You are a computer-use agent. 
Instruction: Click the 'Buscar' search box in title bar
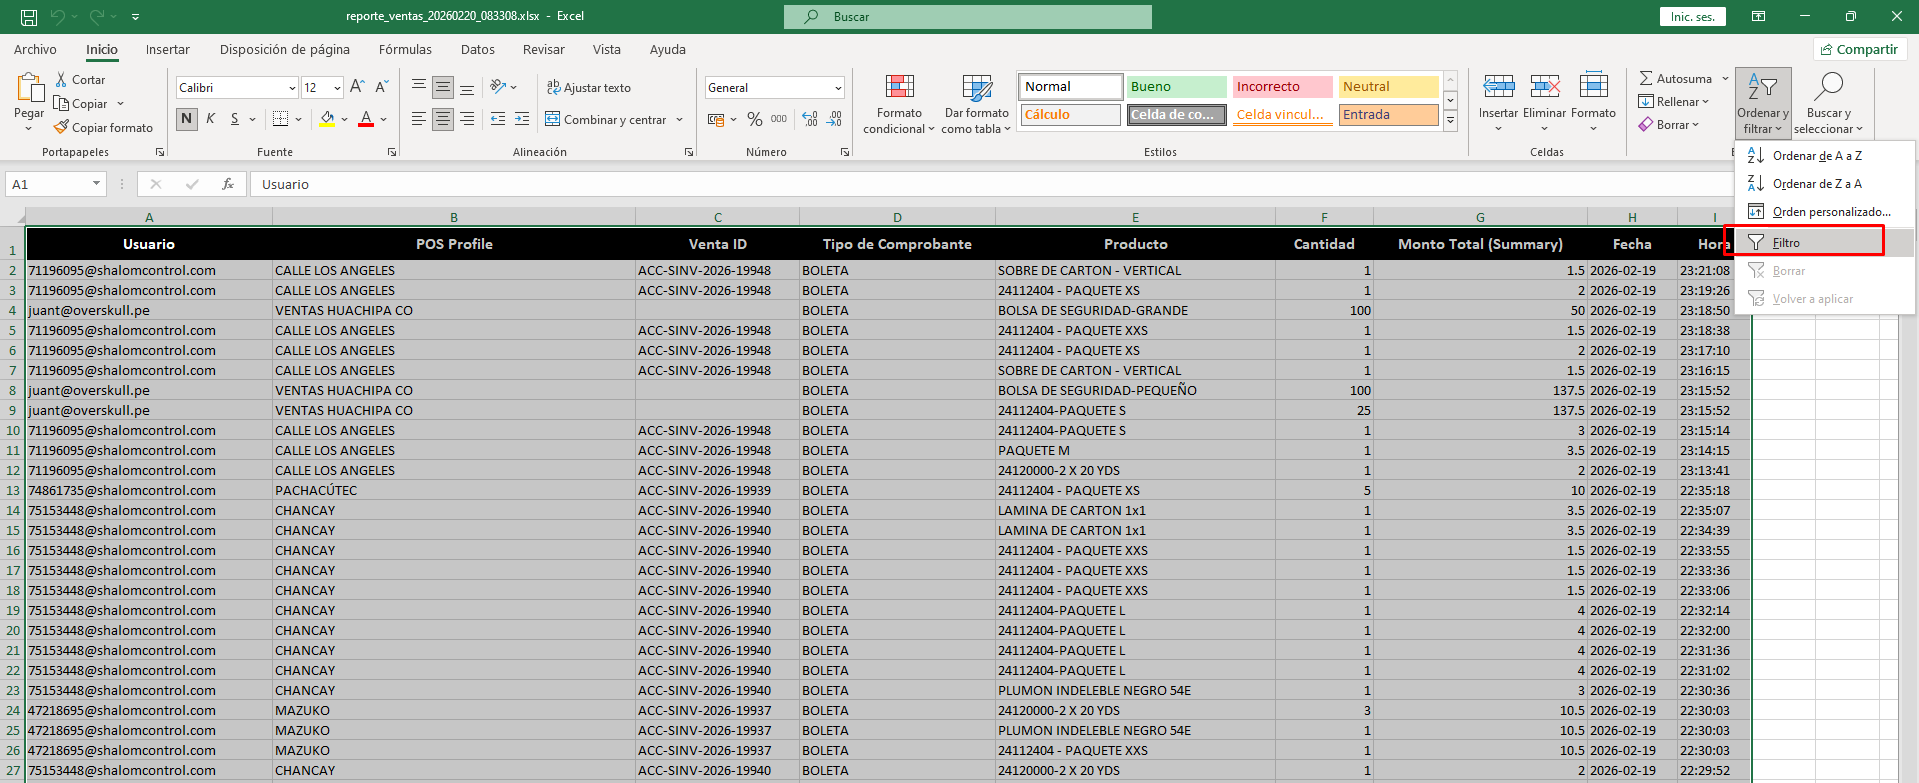(x=967, y=17)
